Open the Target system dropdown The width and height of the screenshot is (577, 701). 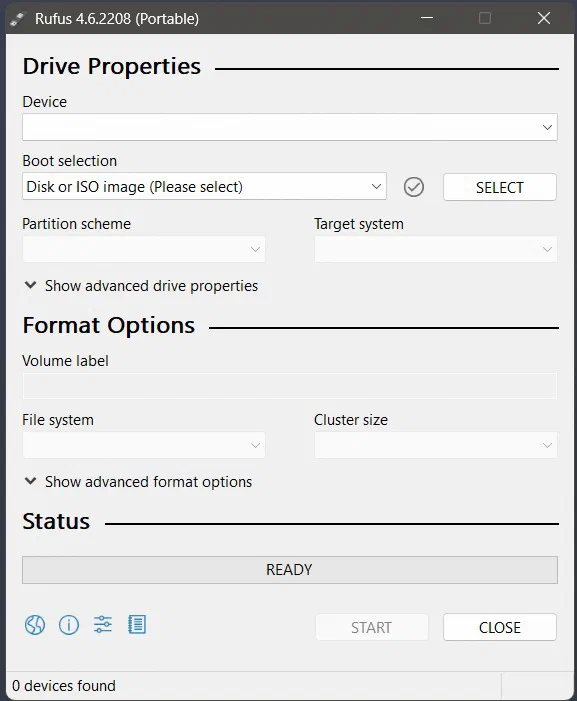[436, 249]
